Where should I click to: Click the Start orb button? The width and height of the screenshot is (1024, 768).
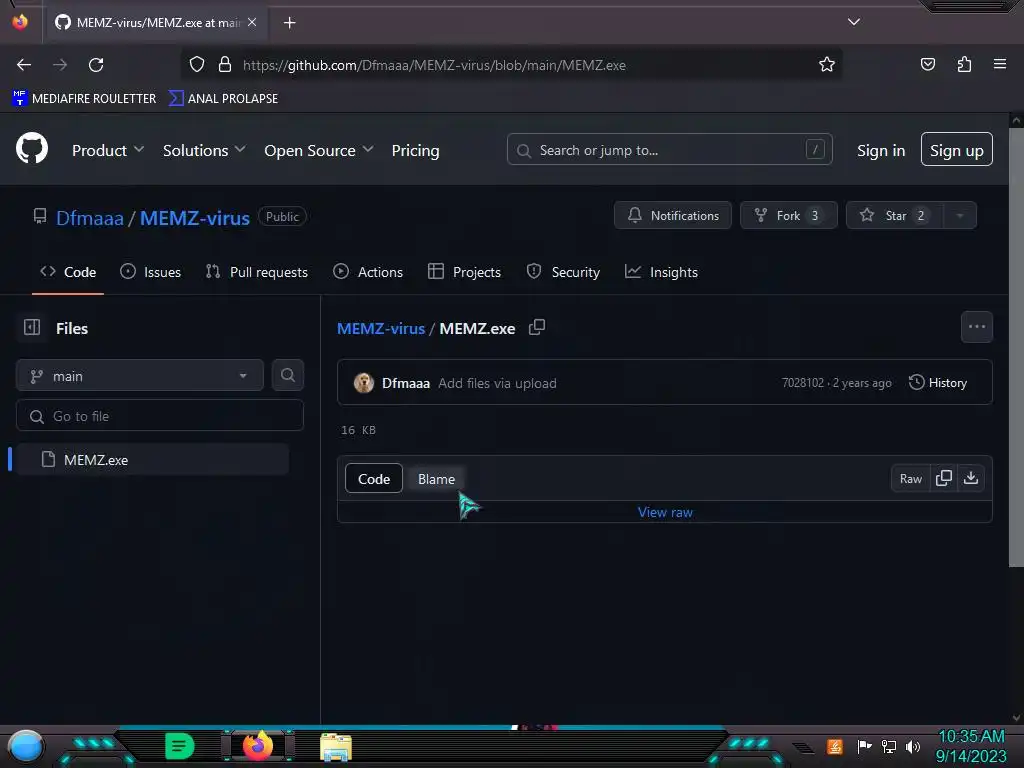26,746
